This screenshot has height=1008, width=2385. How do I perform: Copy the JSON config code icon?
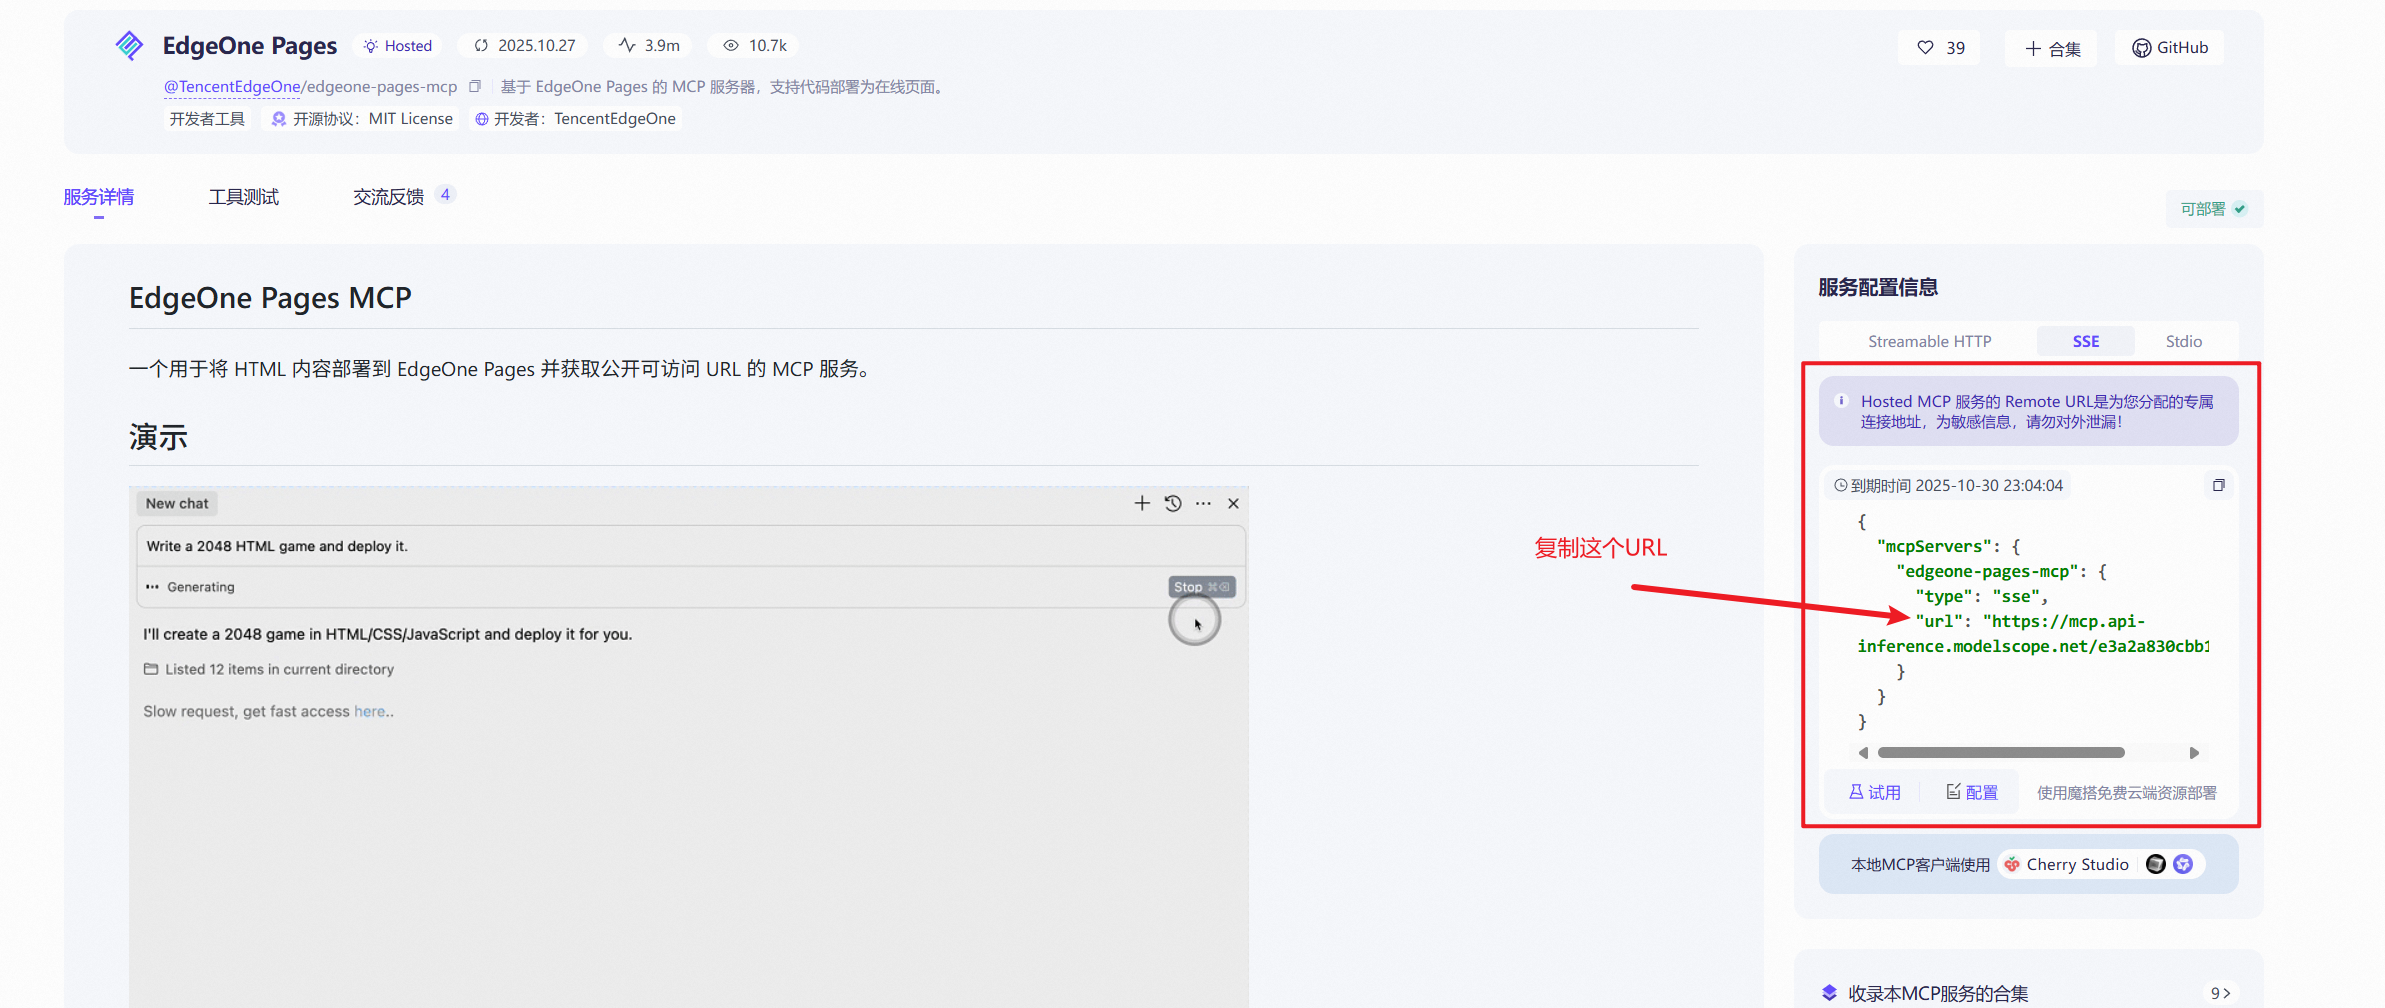pyautogui.click(x=2218, y=486)
